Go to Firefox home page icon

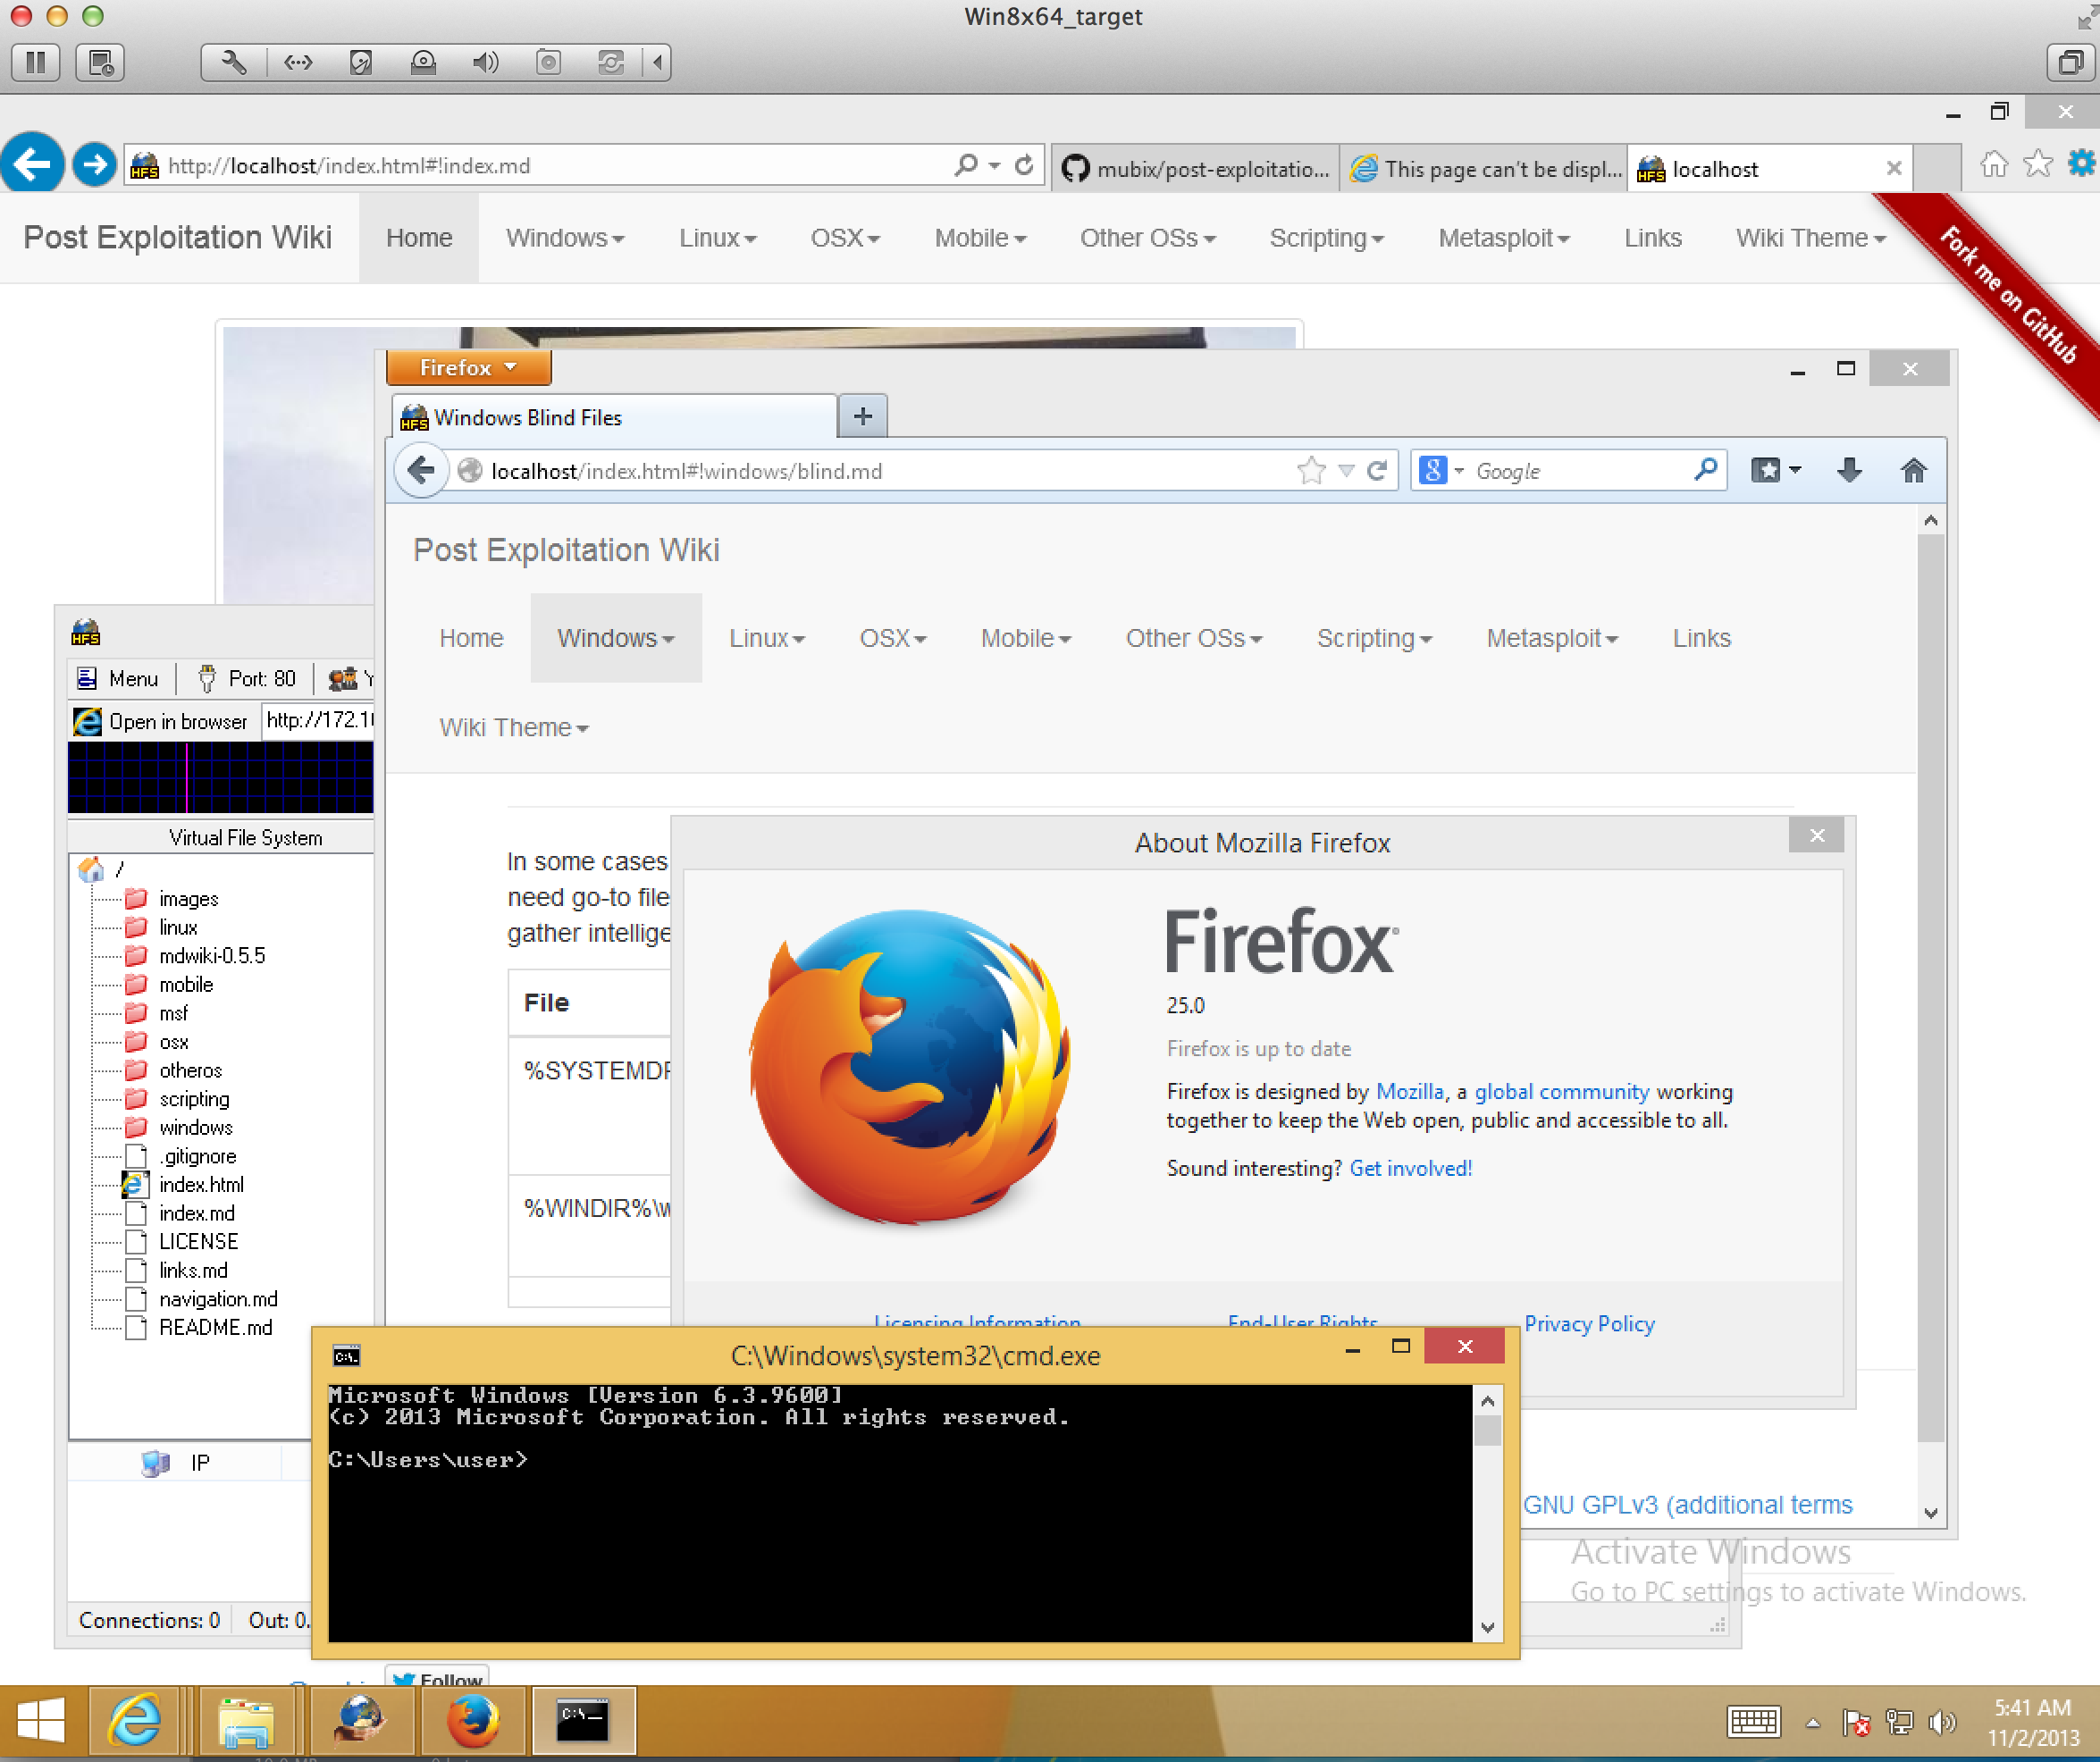(x=1913, y=470)
